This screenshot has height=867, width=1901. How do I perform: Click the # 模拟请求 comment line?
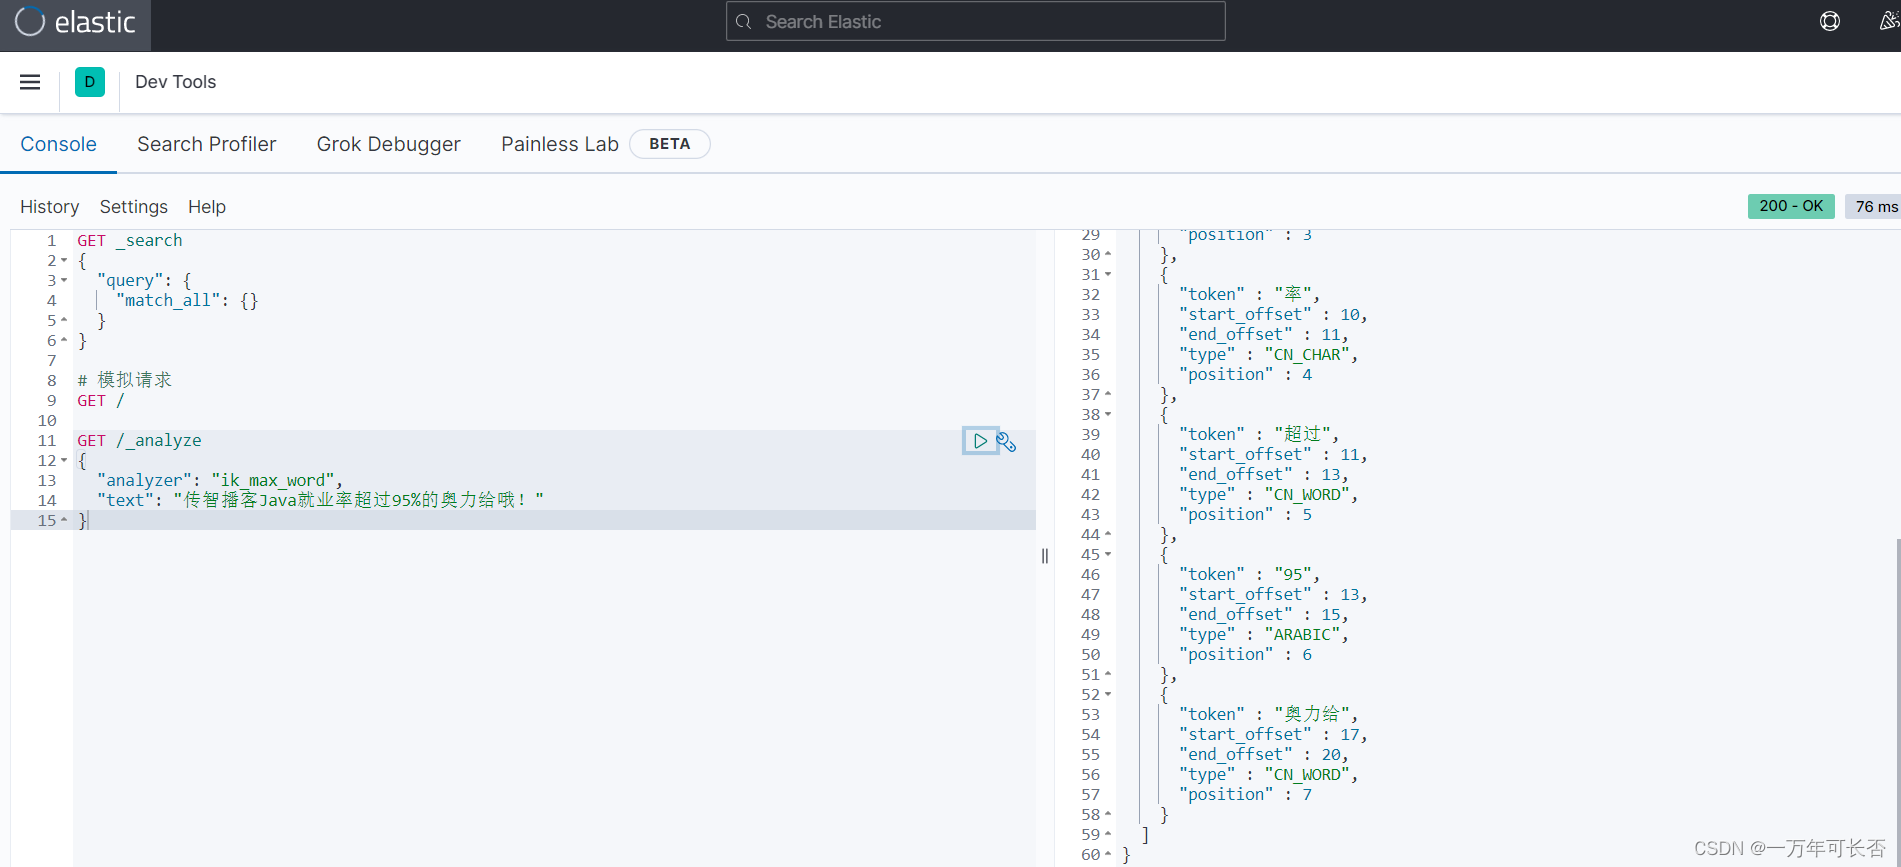[124, 380]
